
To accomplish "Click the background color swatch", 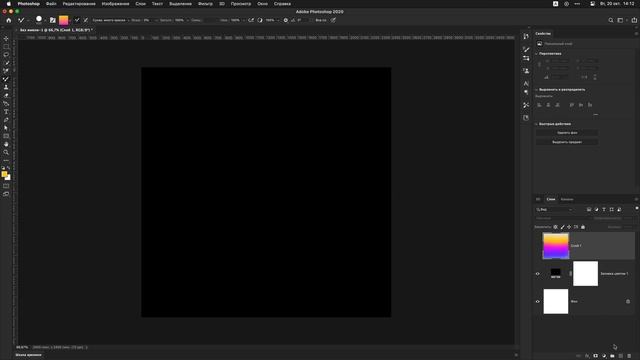I will (8, 178).
